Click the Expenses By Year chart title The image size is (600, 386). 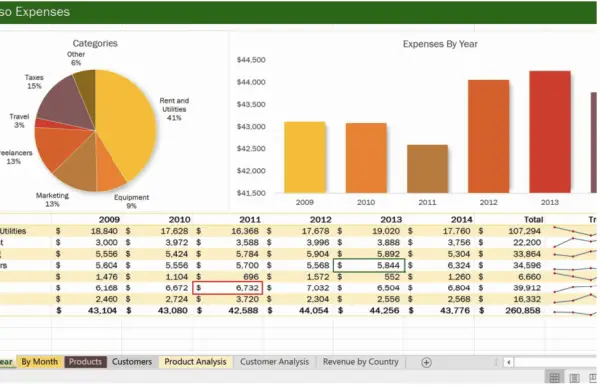click(x=440, y=44)
